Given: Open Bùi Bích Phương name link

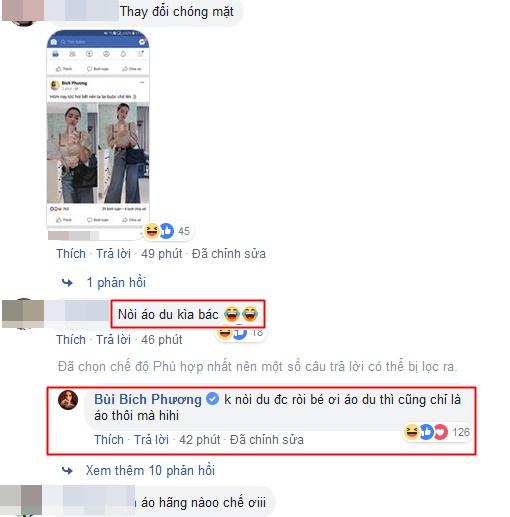Looking at the screenshot, I should tap(148, 399).
